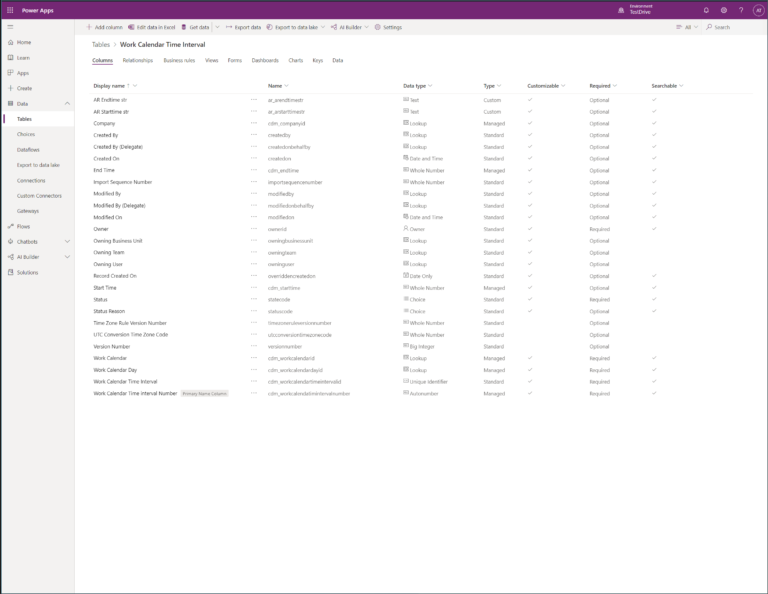Screen dimensions: 768x594
Task: Click Settings in the command bar
Action: [388, 27]
